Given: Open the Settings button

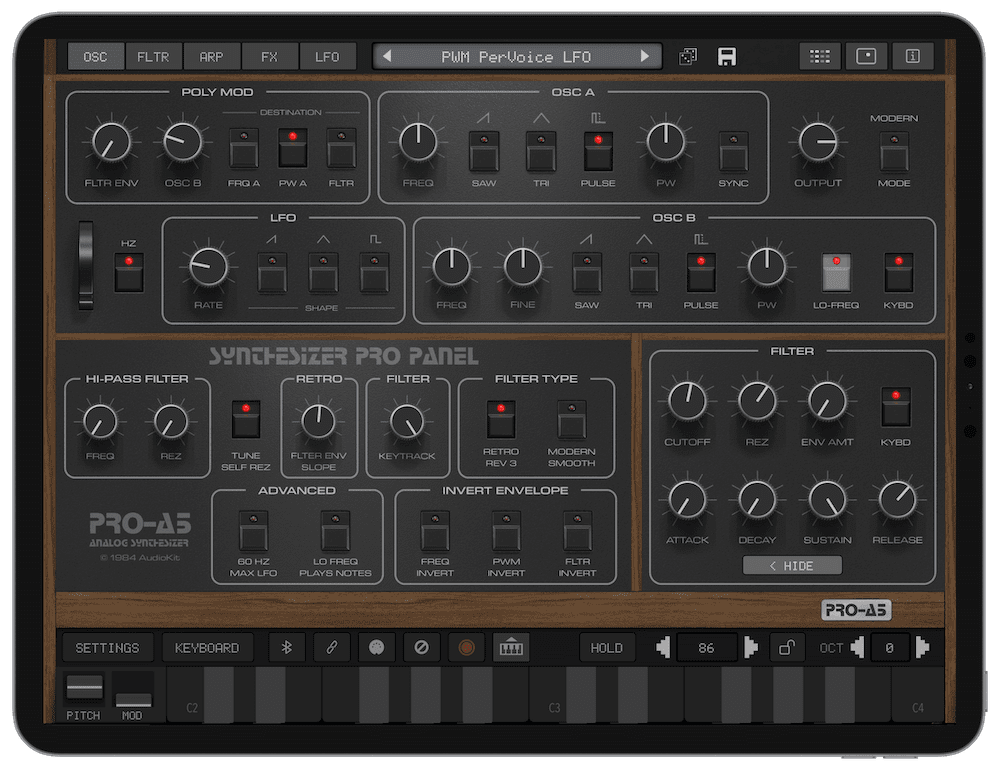Looking at the screenshot, I should coord(107,648).
